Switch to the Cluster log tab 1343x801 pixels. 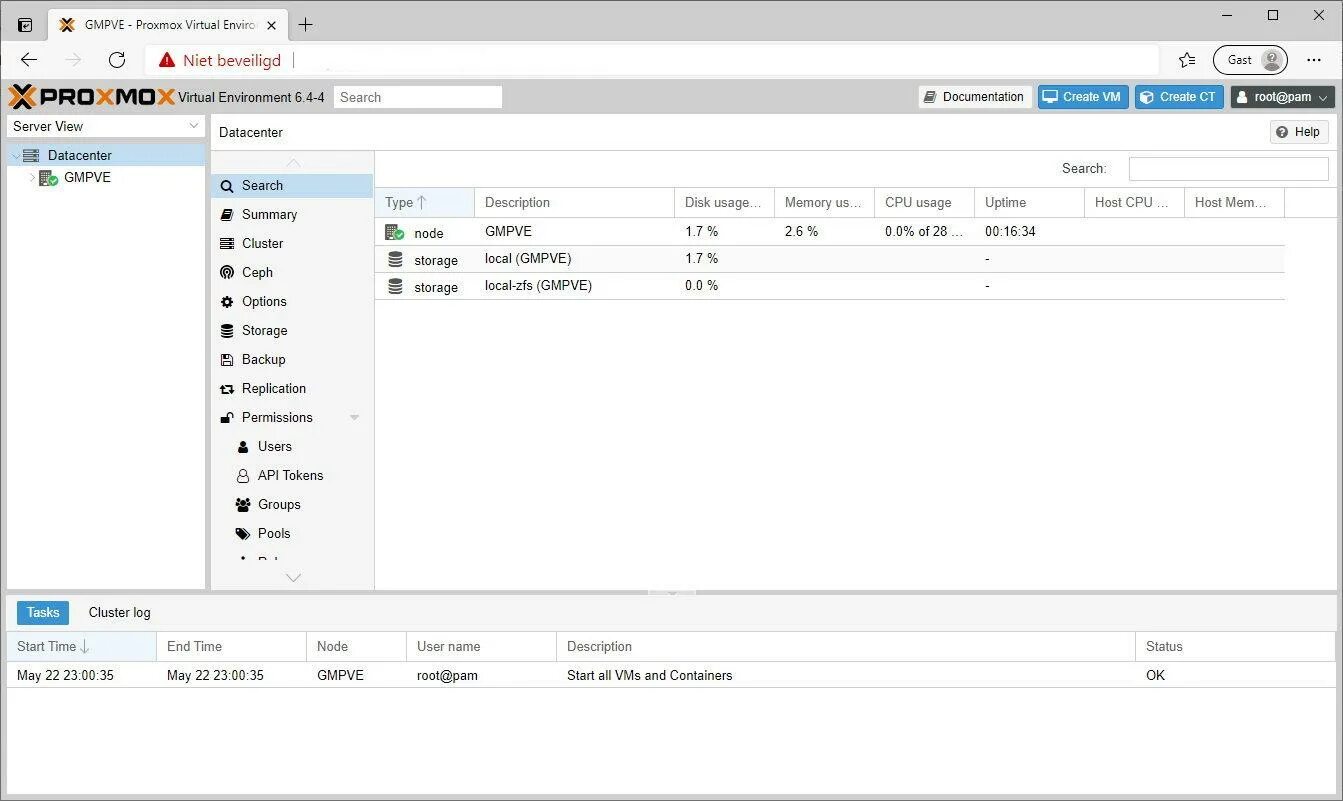pyautogui.click(x=120, y=613)
